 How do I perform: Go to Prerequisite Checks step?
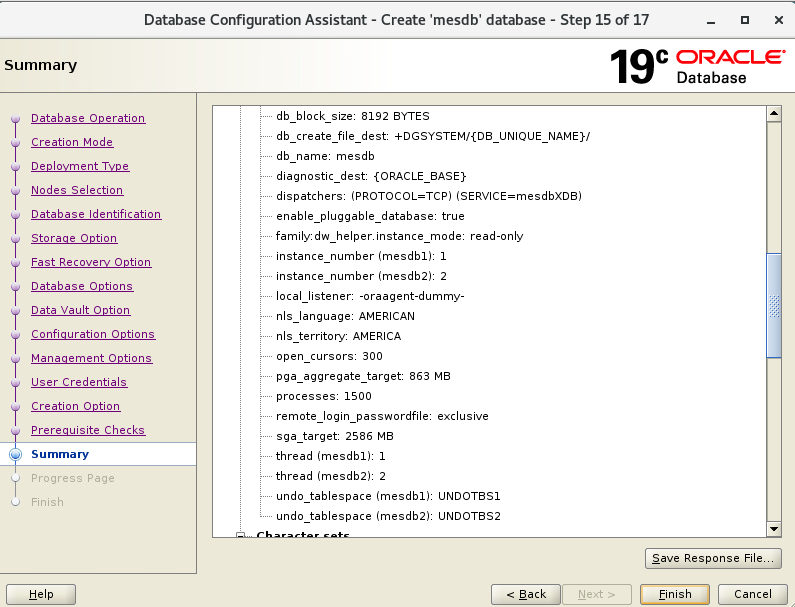pyautogui.click(x=88, y=430)
